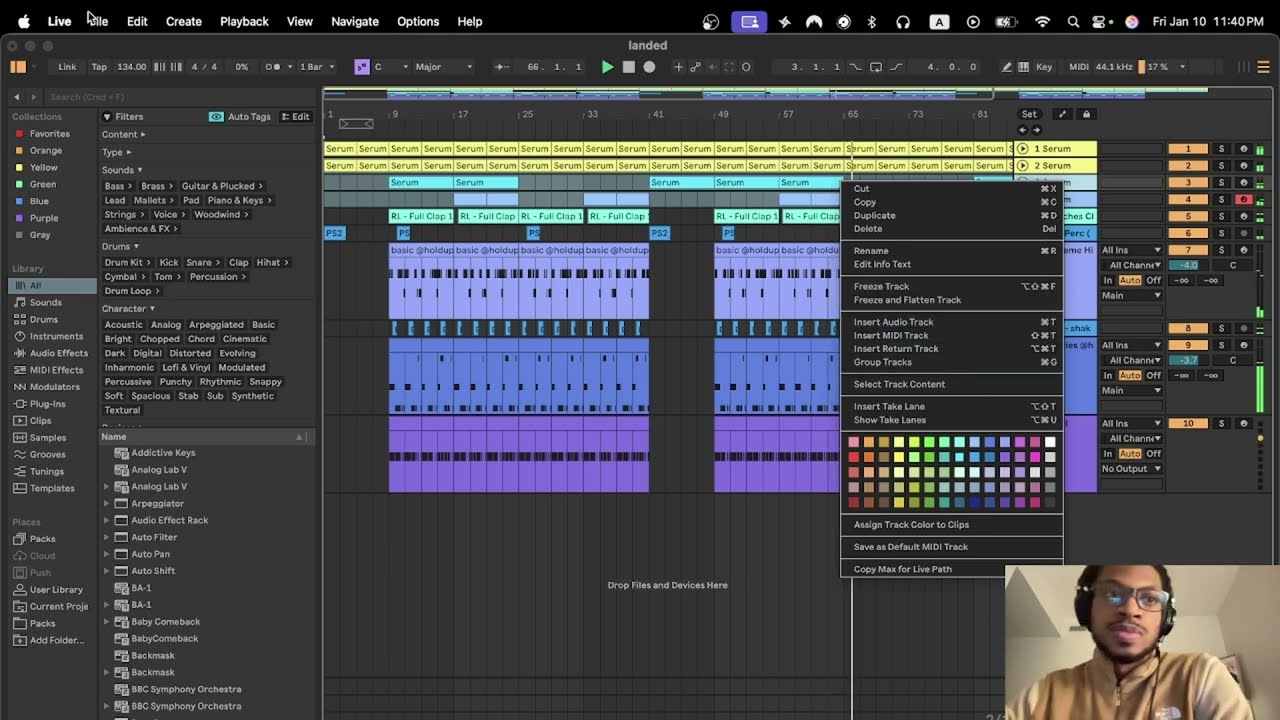Open the Apple menu

23,21
